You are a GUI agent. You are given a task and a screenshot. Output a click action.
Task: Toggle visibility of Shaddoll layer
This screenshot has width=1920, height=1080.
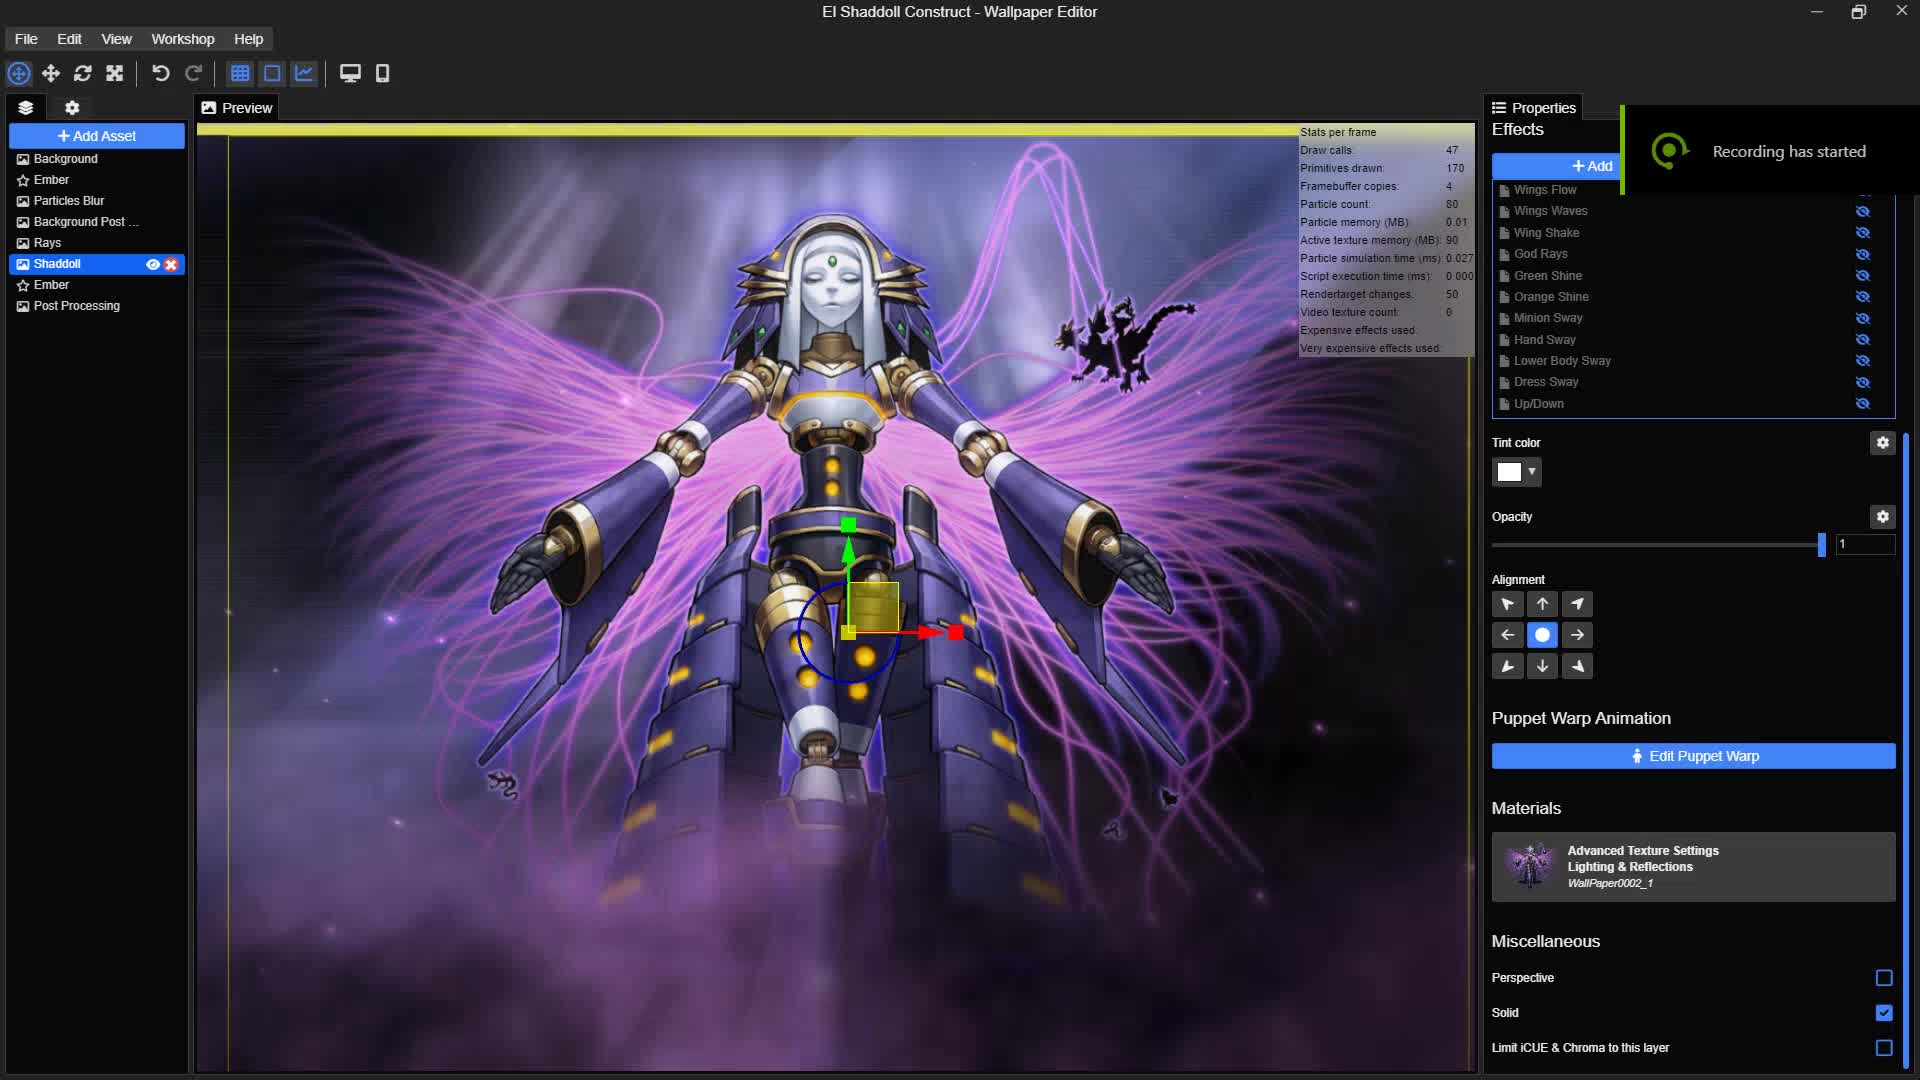tap(153, 265)
